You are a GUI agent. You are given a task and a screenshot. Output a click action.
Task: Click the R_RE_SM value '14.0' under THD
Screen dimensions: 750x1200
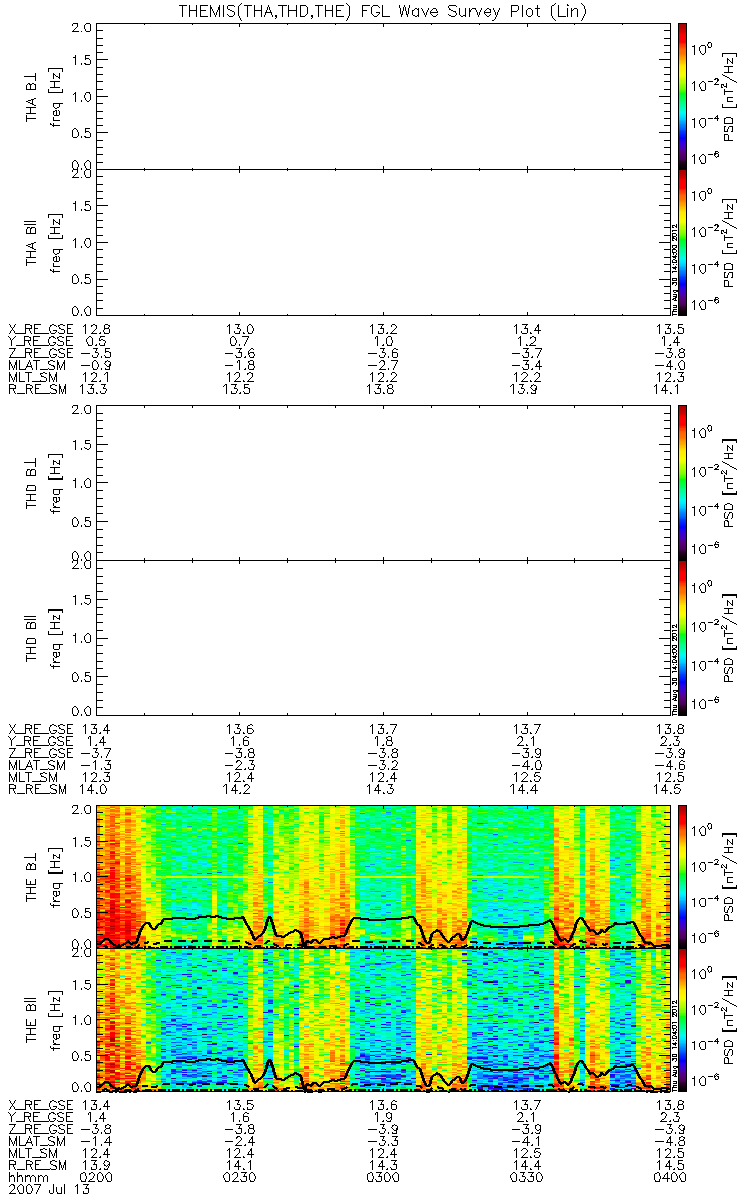tap(98, 789)
